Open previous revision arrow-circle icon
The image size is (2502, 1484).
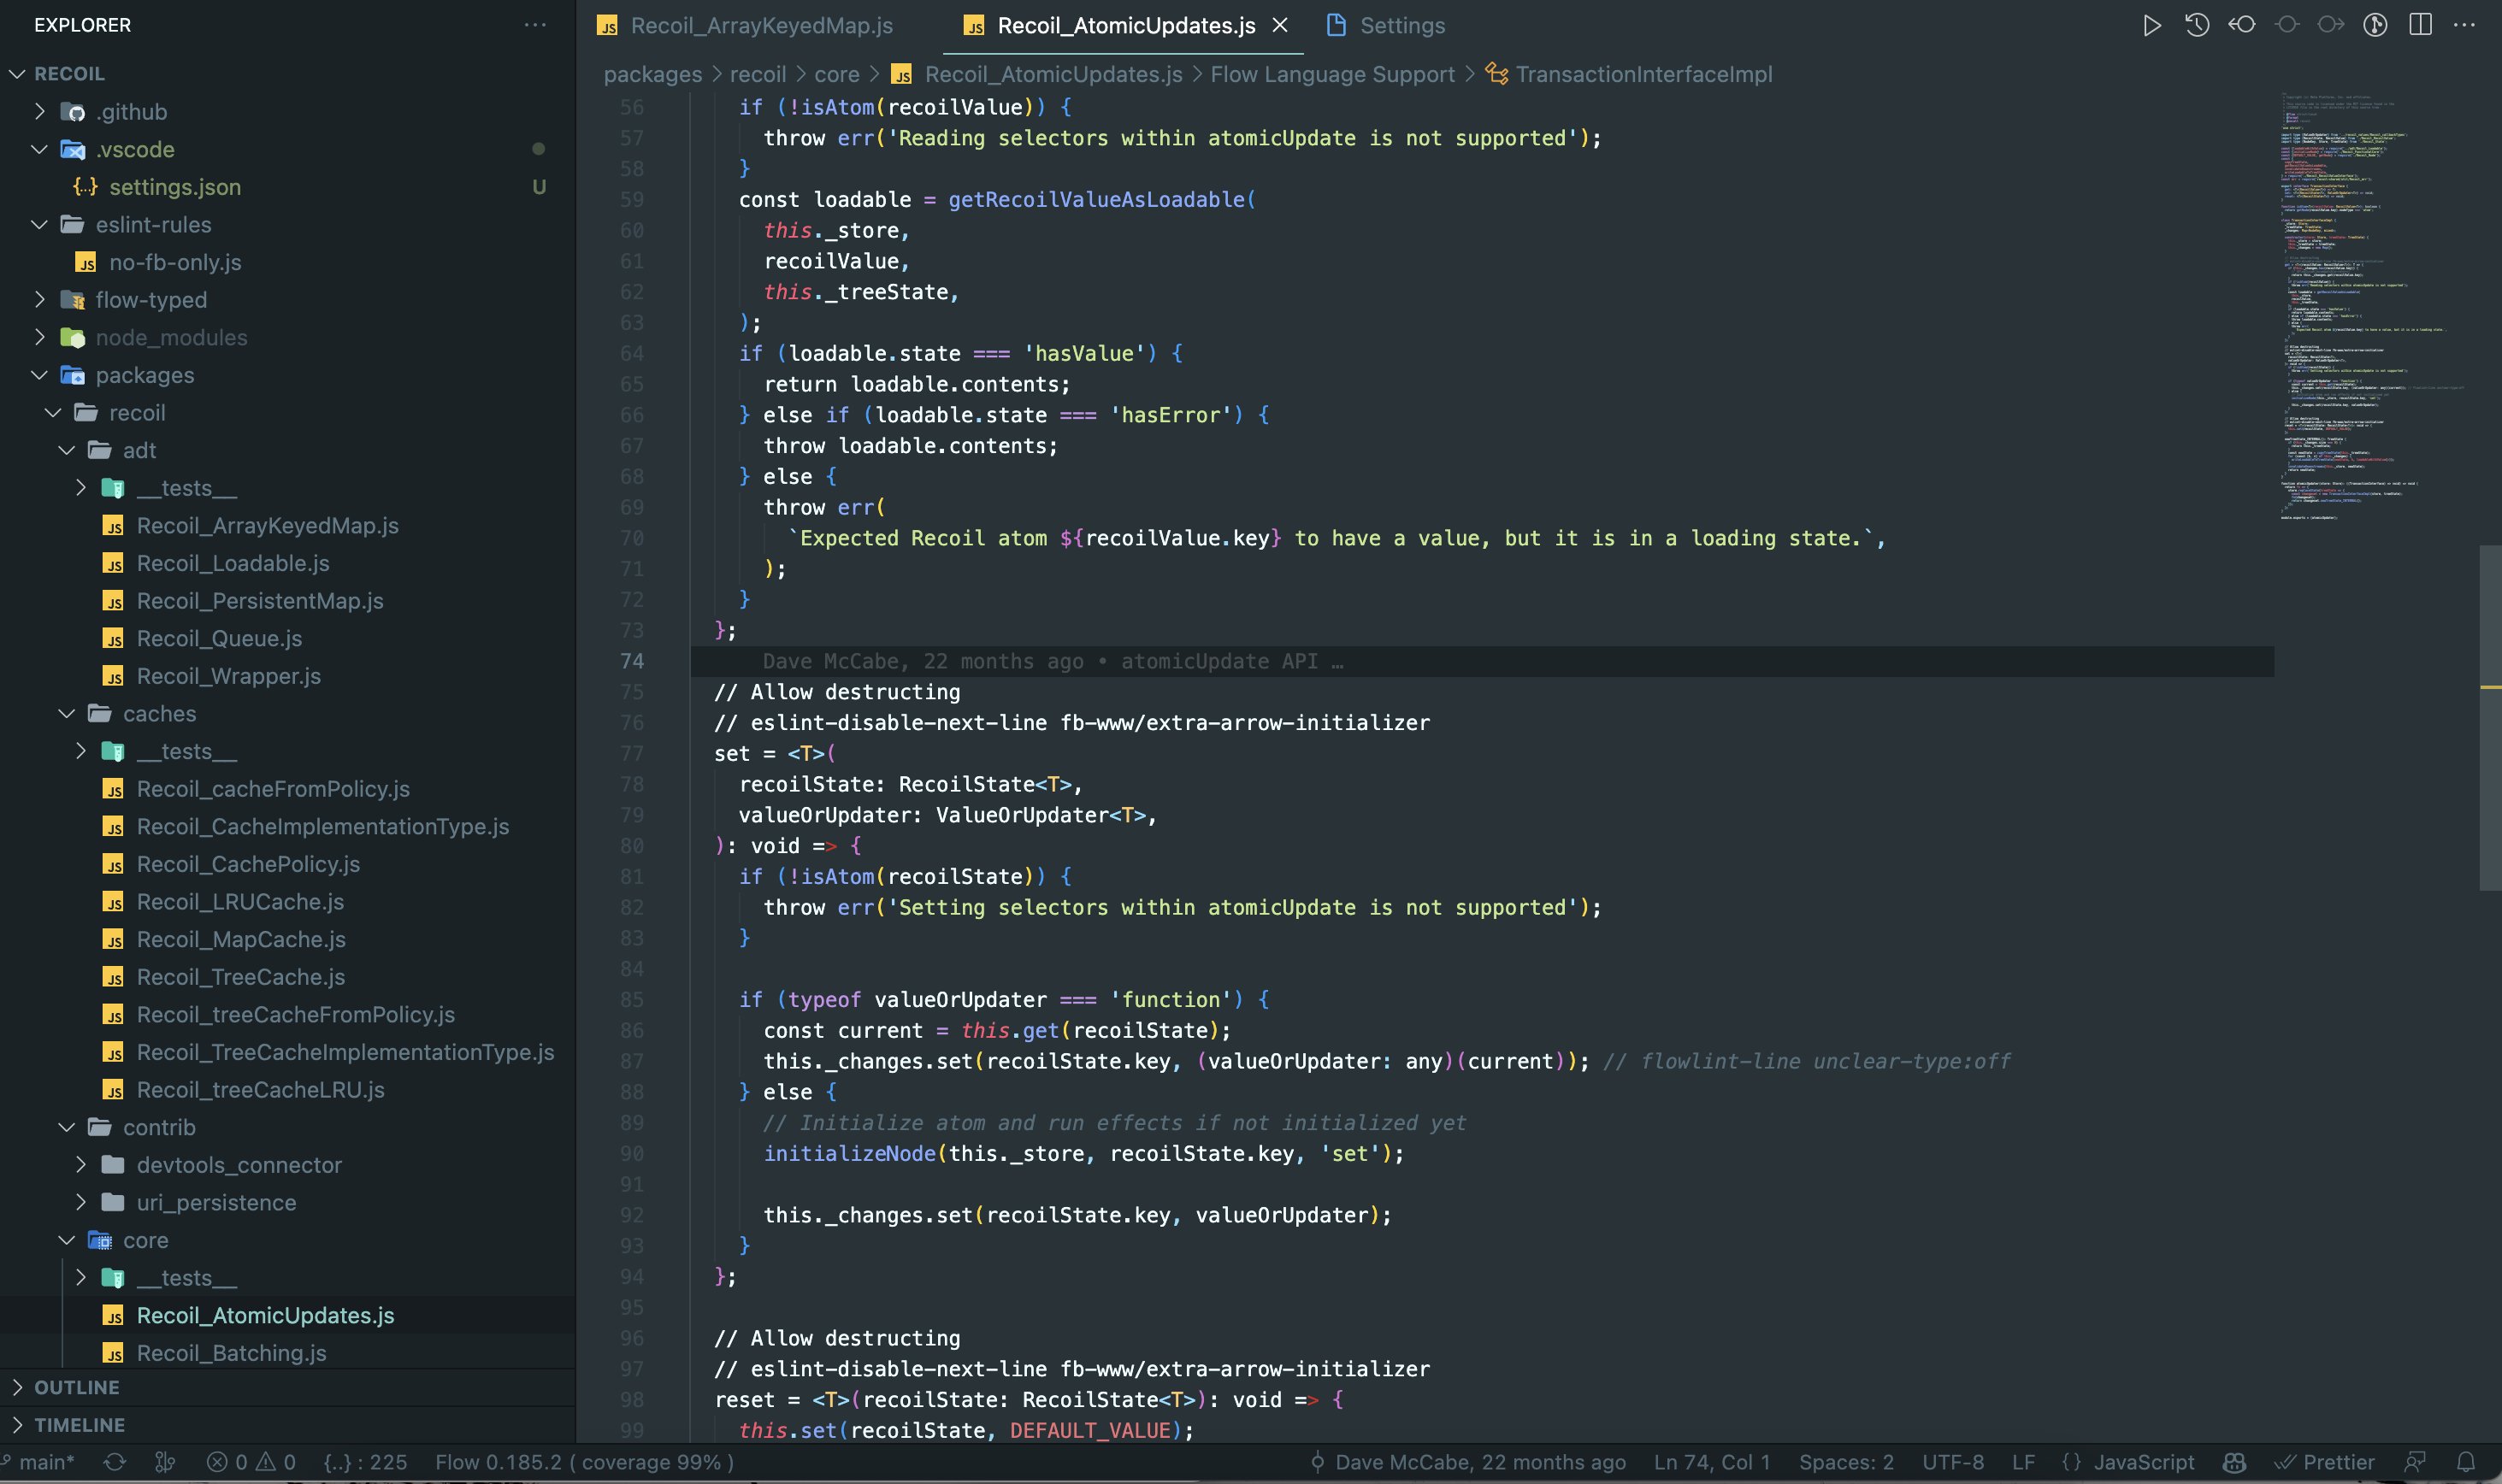tap(2241, 25)
